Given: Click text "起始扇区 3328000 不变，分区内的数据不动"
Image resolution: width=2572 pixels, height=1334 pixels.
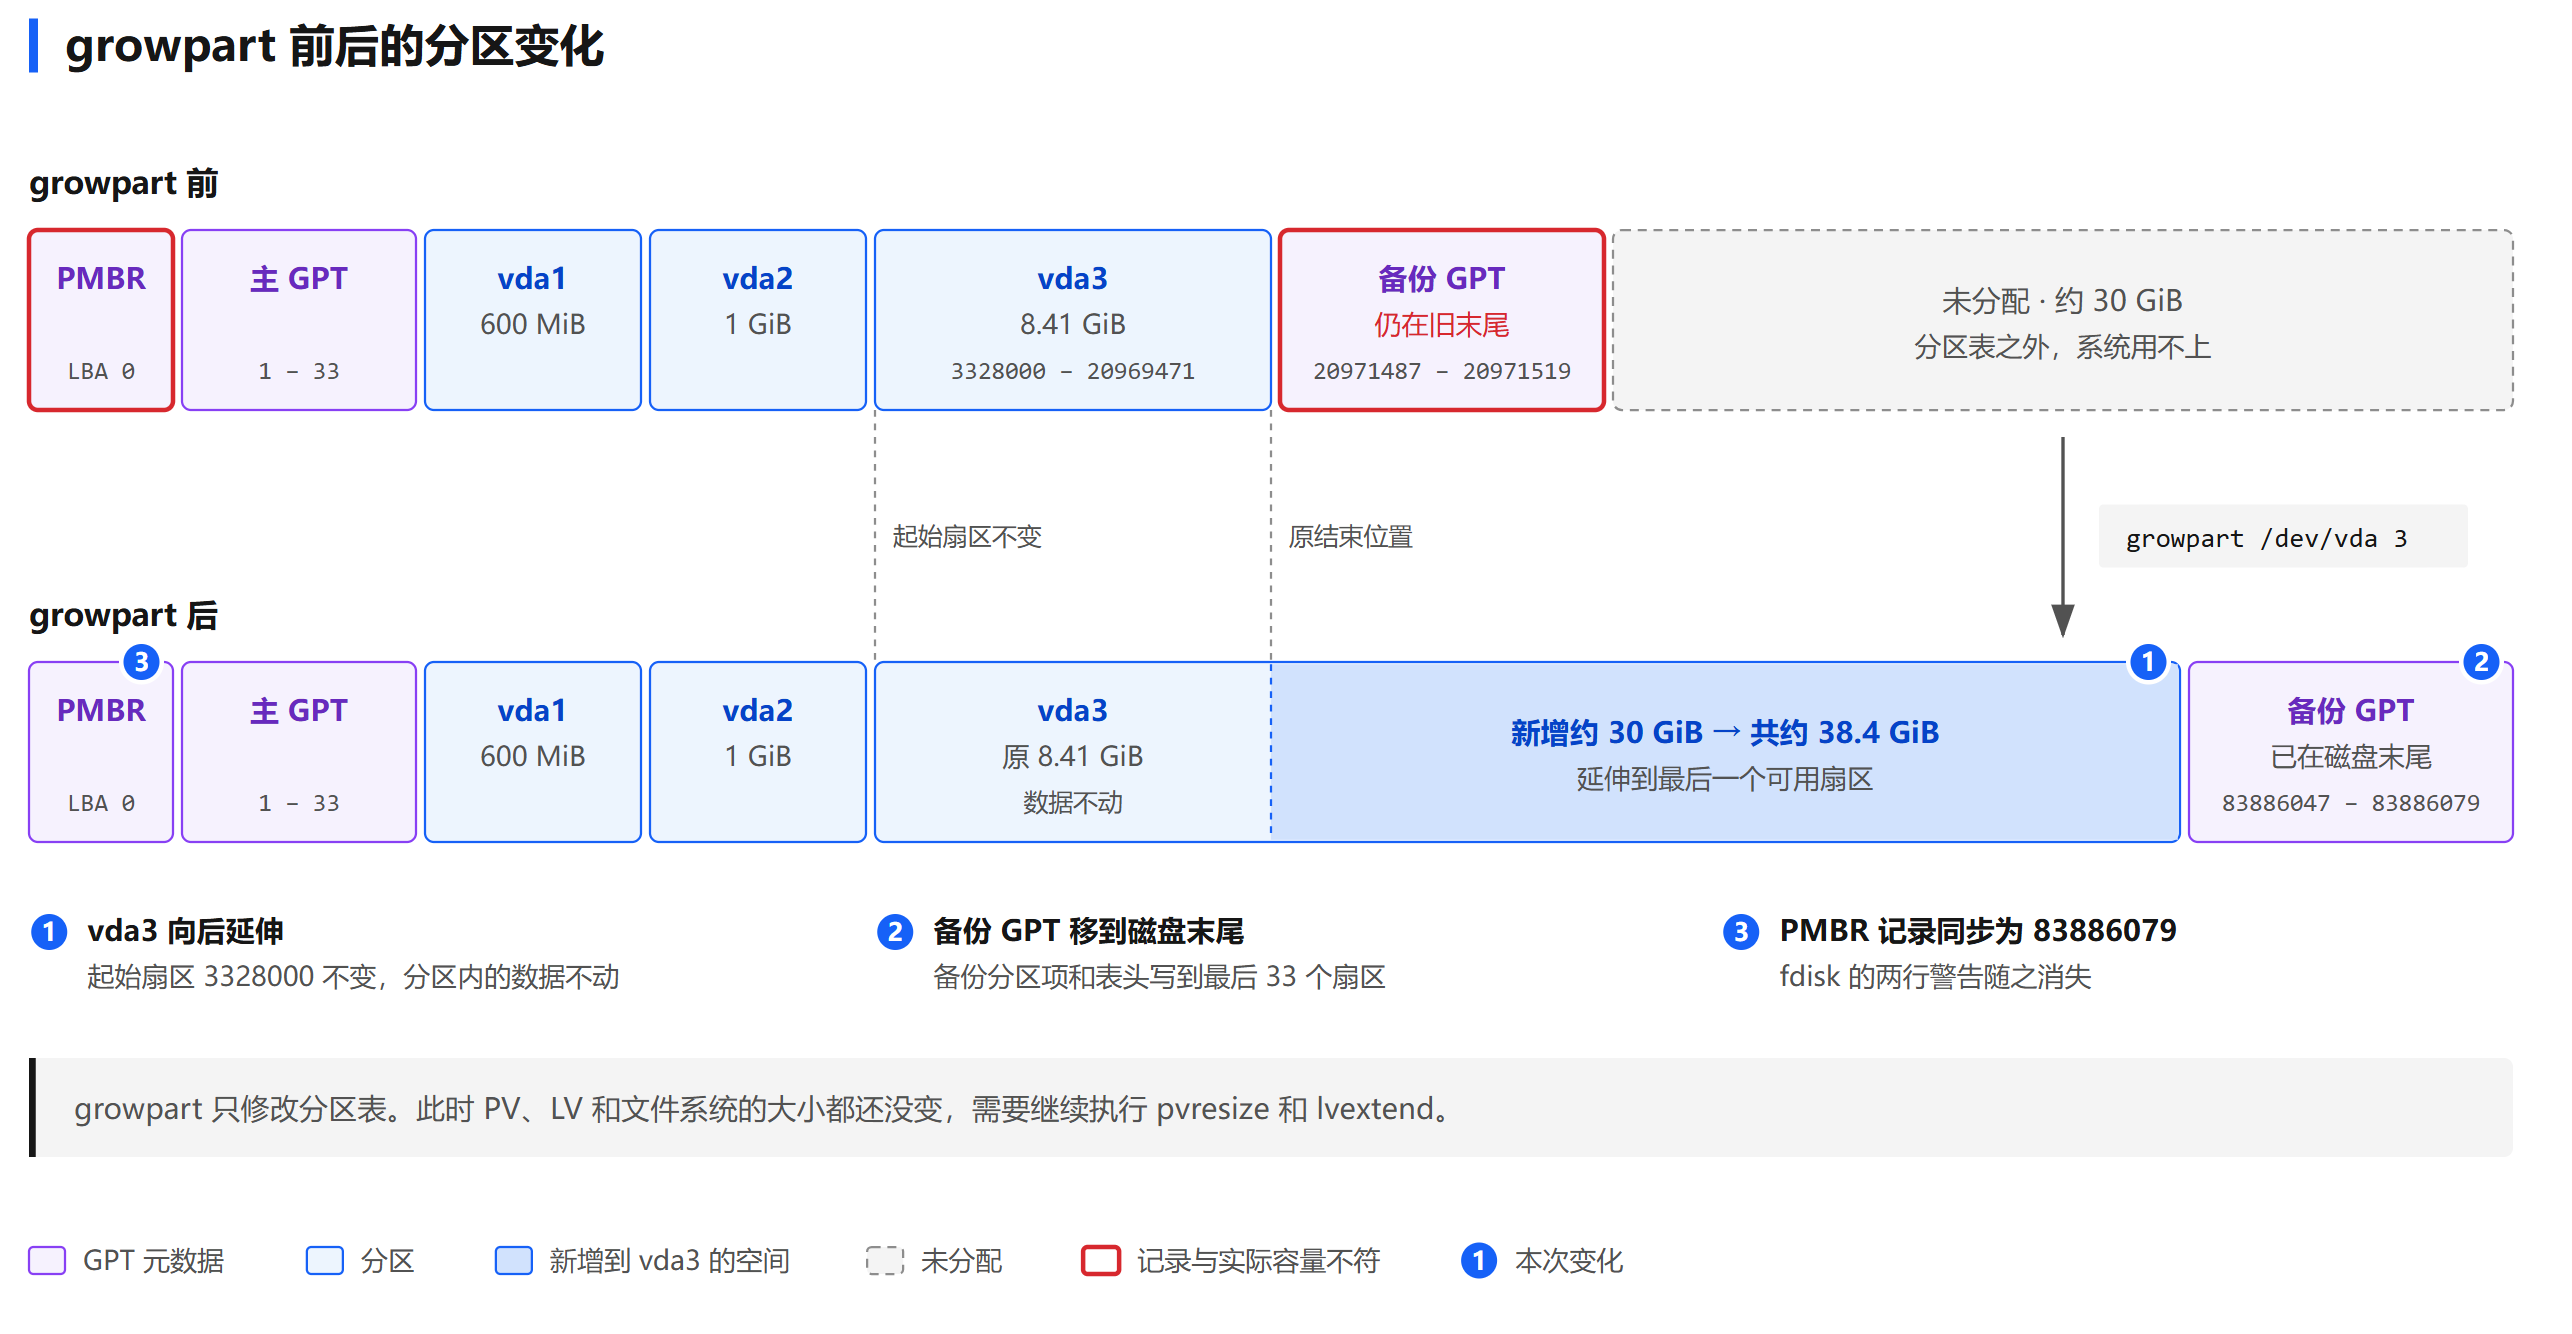Looking at the screenshot, I should (x=353, y=977).
